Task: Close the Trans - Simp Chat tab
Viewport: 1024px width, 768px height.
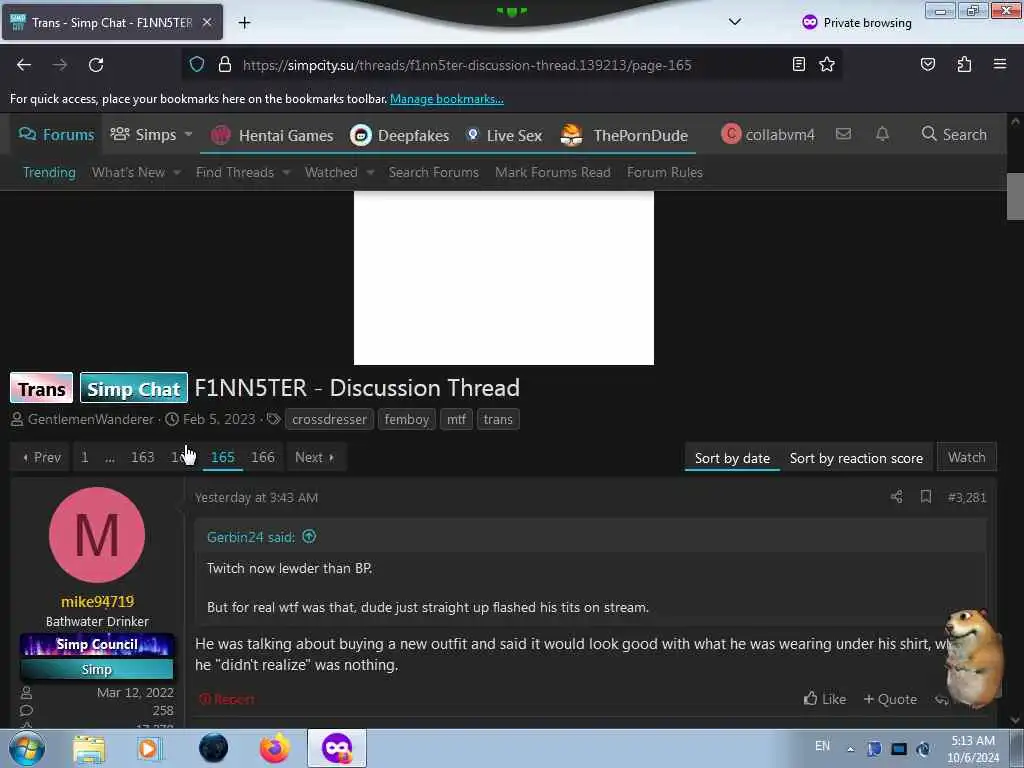Action: pyautogui.click(x=206, y=22)
